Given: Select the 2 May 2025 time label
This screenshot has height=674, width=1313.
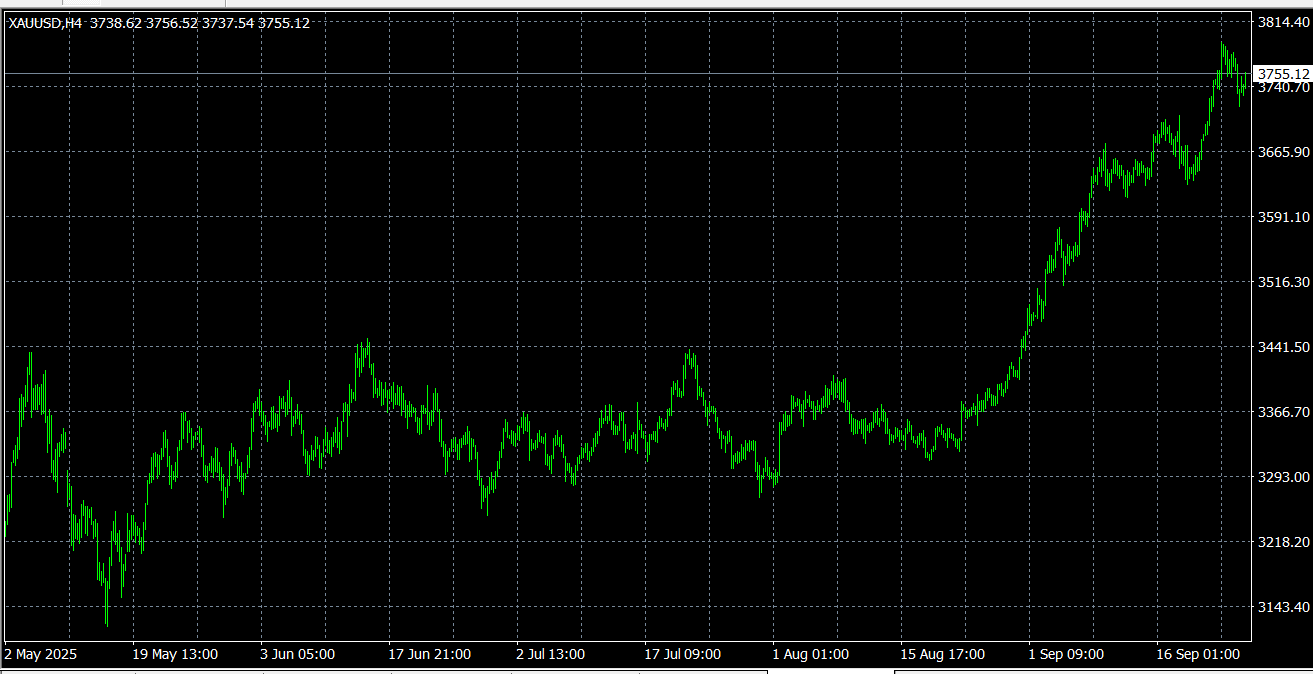Looking at the screenshot, I should tap(41, 654).
